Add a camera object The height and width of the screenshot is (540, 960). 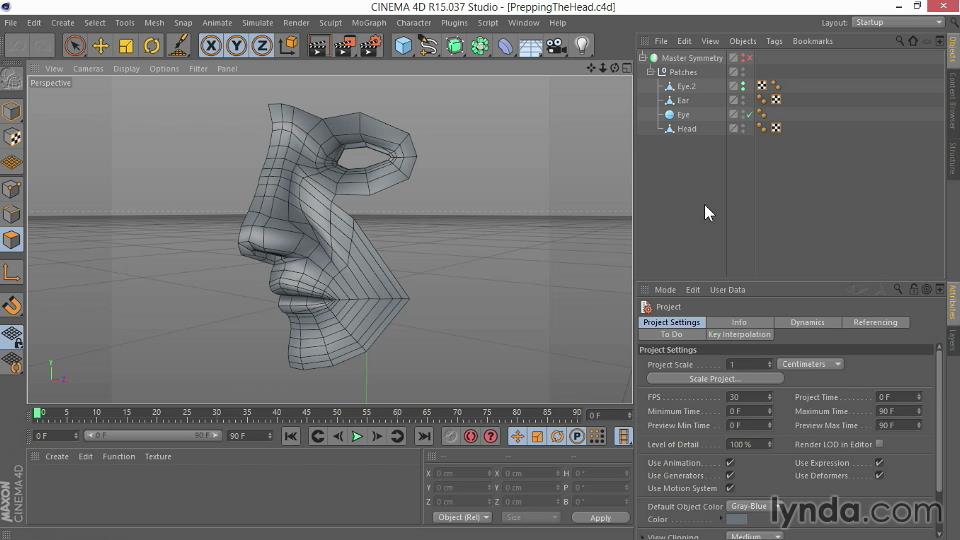pyautogui.click(x=556, y=46)
